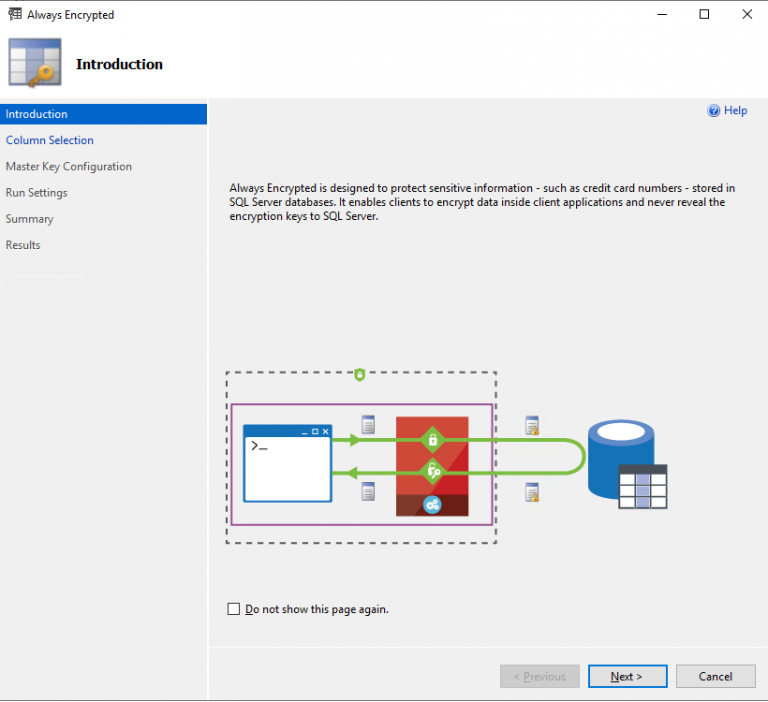The width and height of the screenshot is (768, 702).
Task: Click the command prompt window graphic
Action: pos(288,463)
